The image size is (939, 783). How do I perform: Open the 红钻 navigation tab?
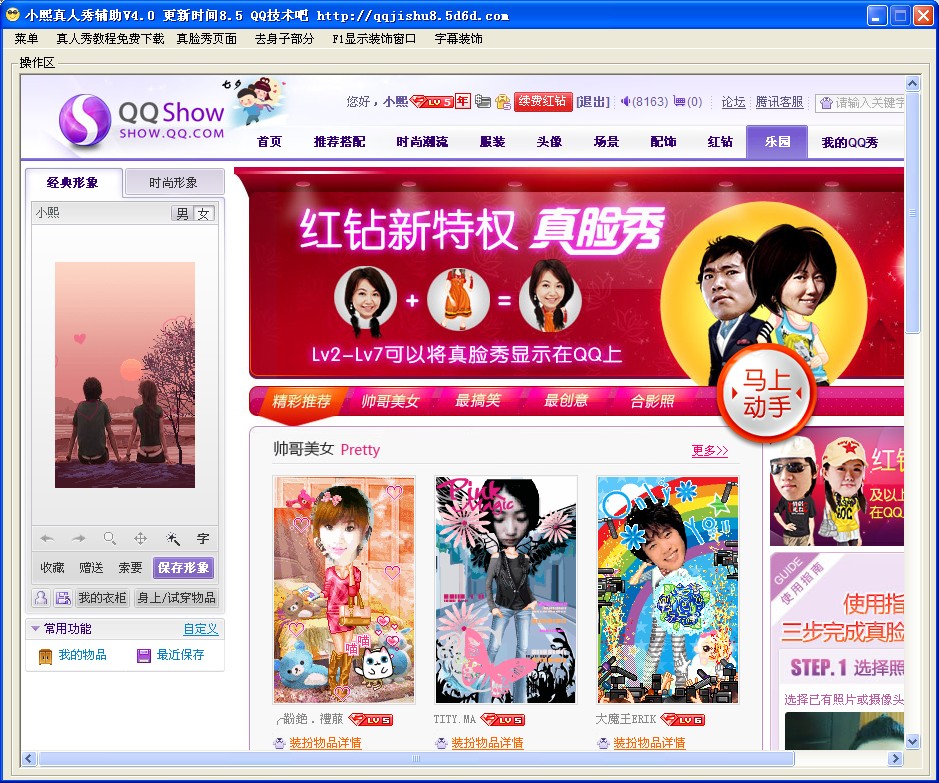(720, 142)
